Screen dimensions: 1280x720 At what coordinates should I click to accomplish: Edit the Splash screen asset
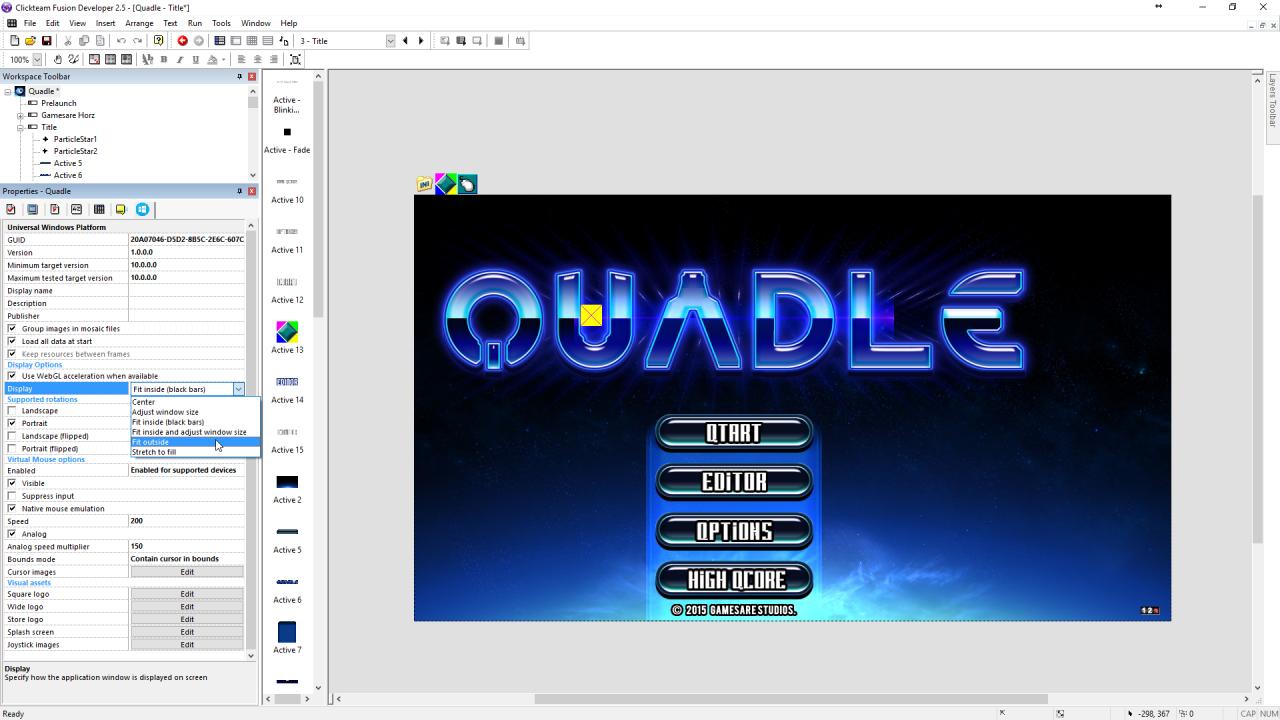coord(187,631)
